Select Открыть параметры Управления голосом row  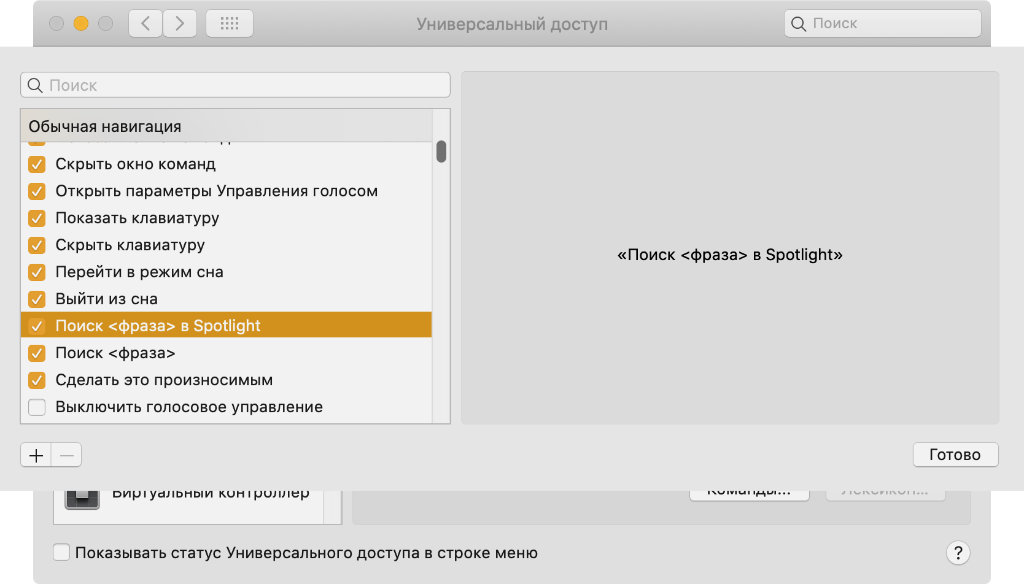click(x=216, y=191)
